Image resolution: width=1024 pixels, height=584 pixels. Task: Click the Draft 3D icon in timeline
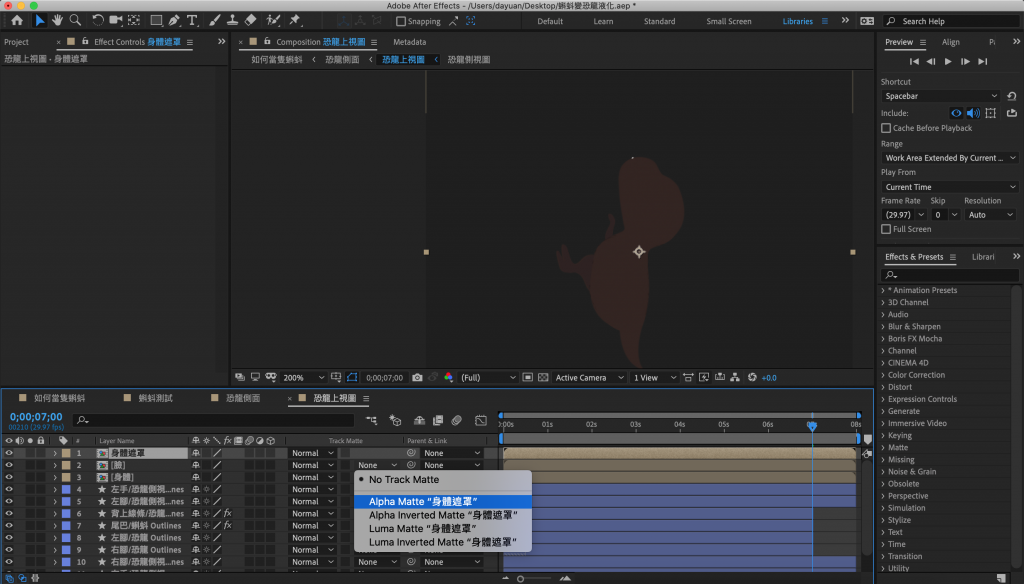[x=395, y=421]
